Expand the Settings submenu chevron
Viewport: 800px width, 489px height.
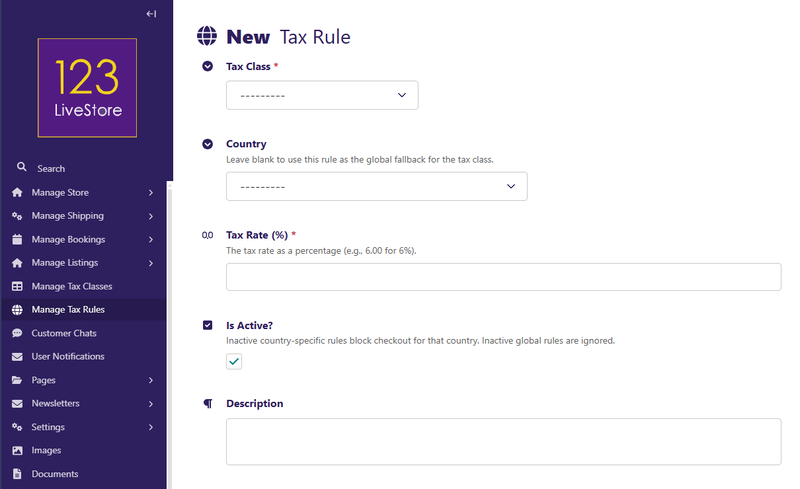[x=150, y=427]
